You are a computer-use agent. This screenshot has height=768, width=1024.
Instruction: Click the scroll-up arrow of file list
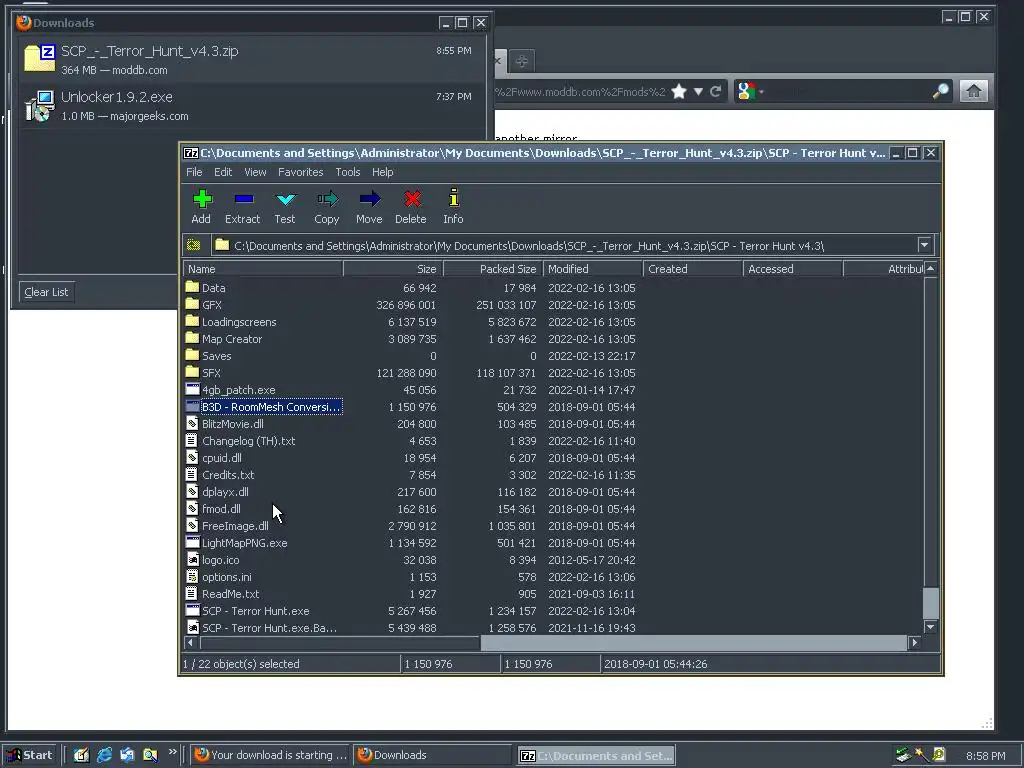click(x=931, y=268)
